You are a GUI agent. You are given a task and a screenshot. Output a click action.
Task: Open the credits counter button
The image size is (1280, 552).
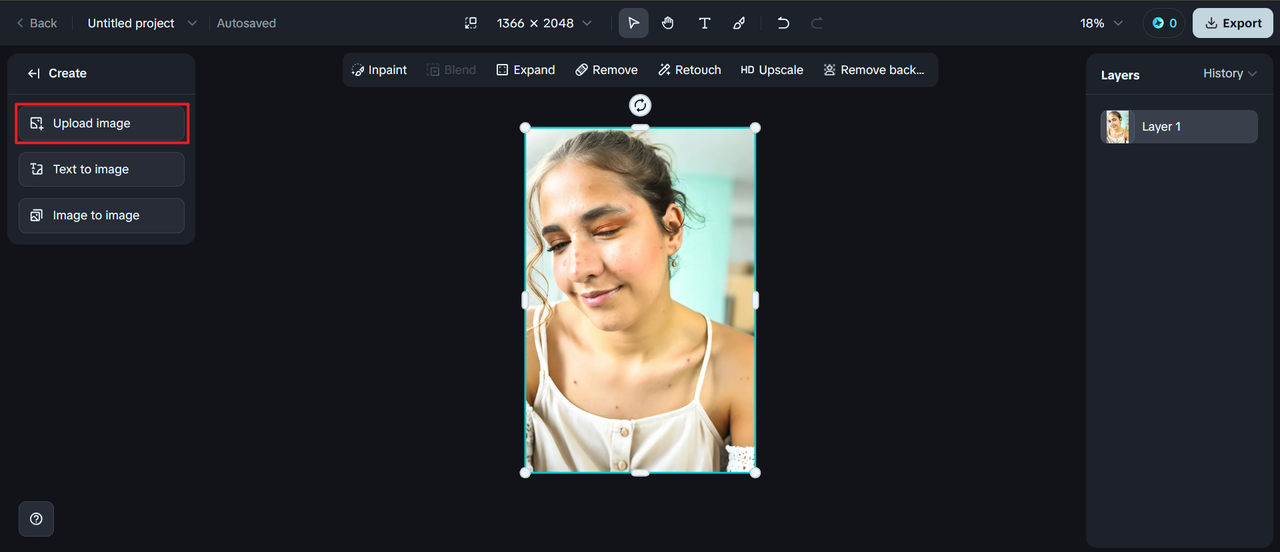[x=1164, y=23]
